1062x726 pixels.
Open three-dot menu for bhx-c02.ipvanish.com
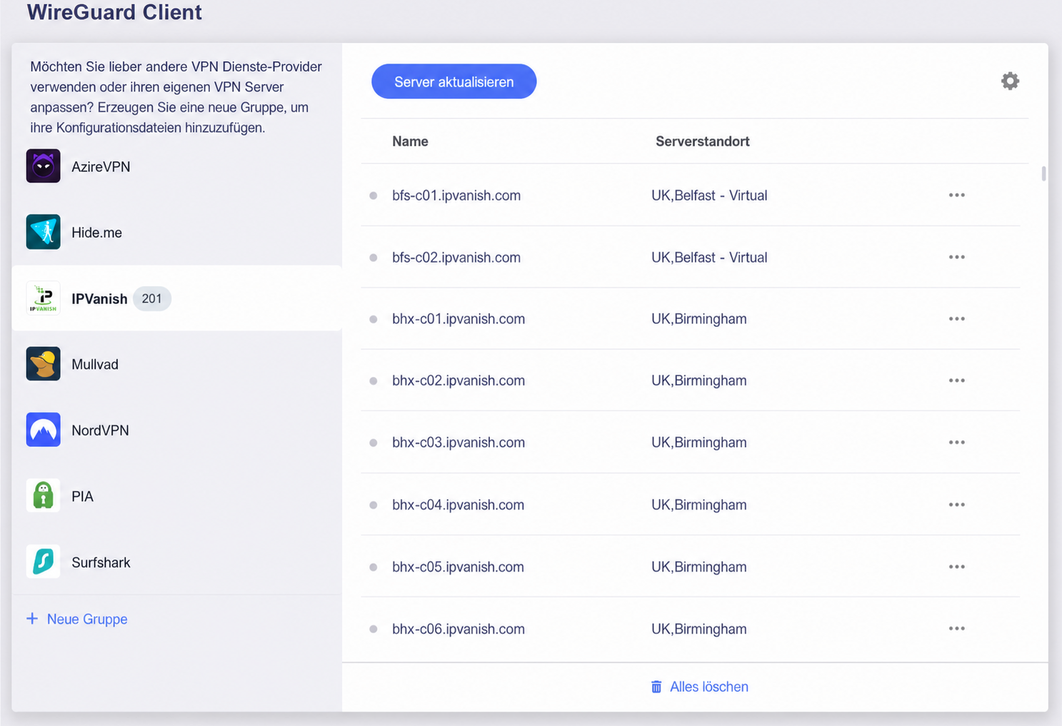pos(956,380)
